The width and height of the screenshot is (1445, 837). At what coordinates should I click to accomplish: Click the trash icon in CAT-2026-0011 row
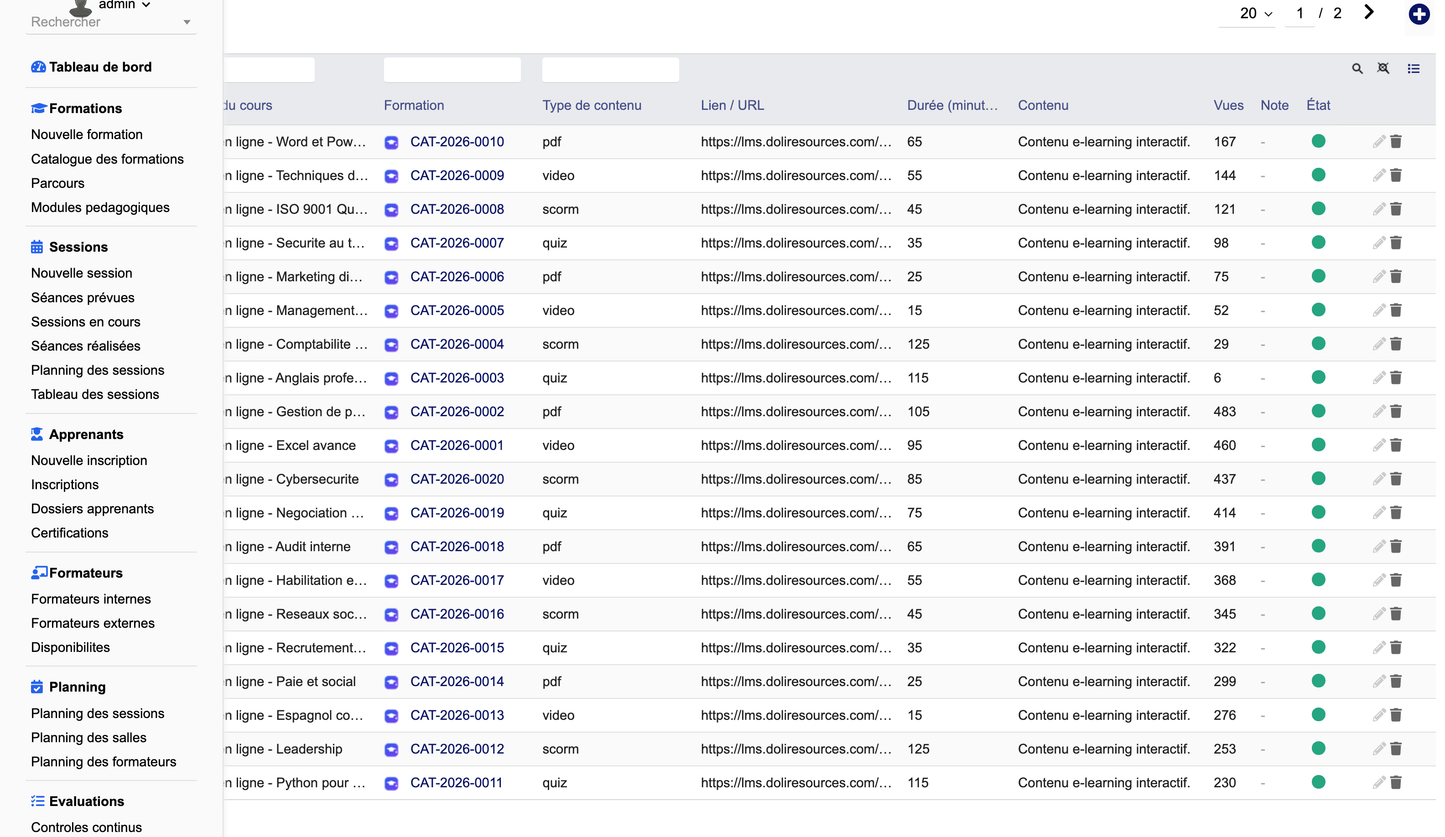click(x=1396, y=783)
